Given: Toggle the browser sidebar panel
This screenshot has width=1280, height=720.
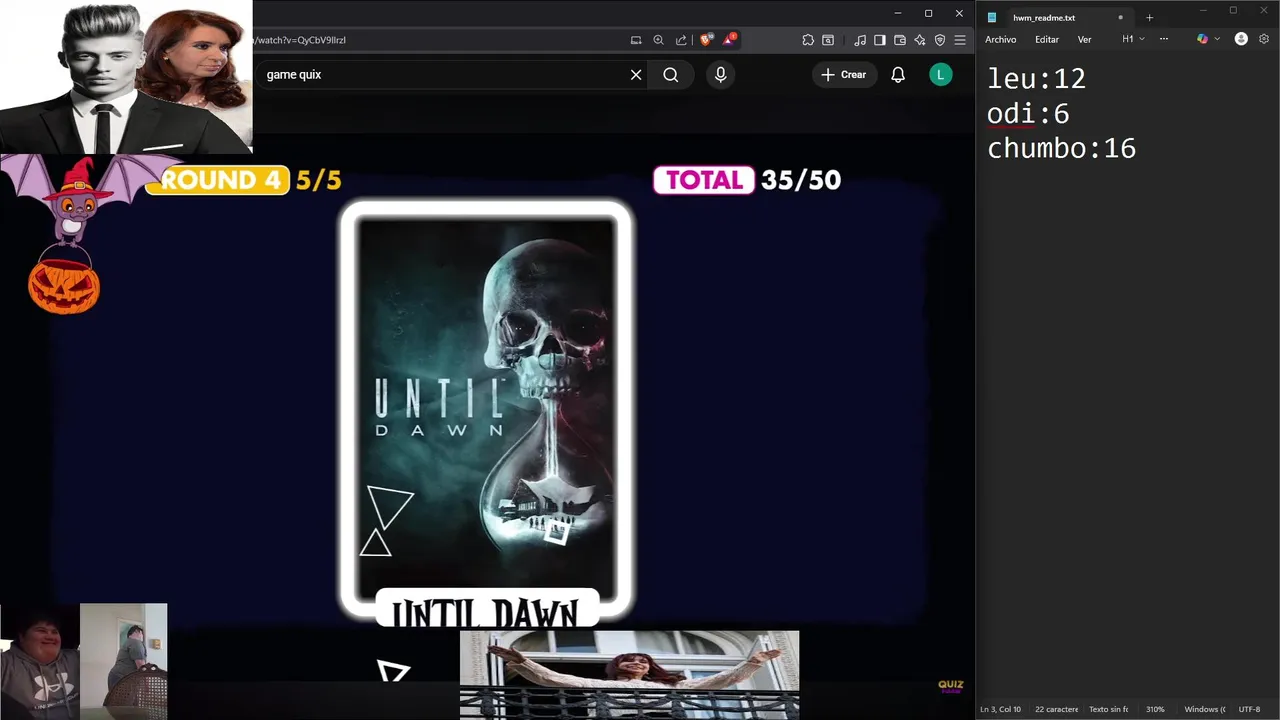Looking at the screenshot, I should [880, 40].
